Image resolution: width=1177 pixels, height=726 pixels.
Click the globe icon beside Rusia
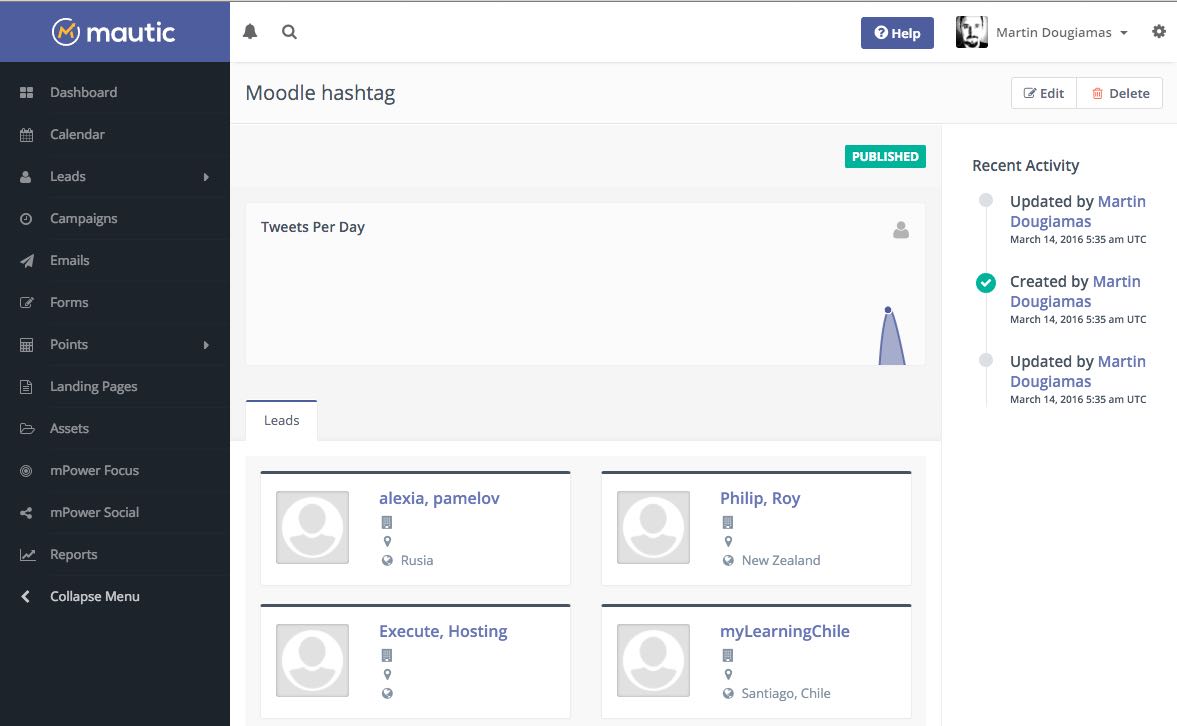[387, 560]
